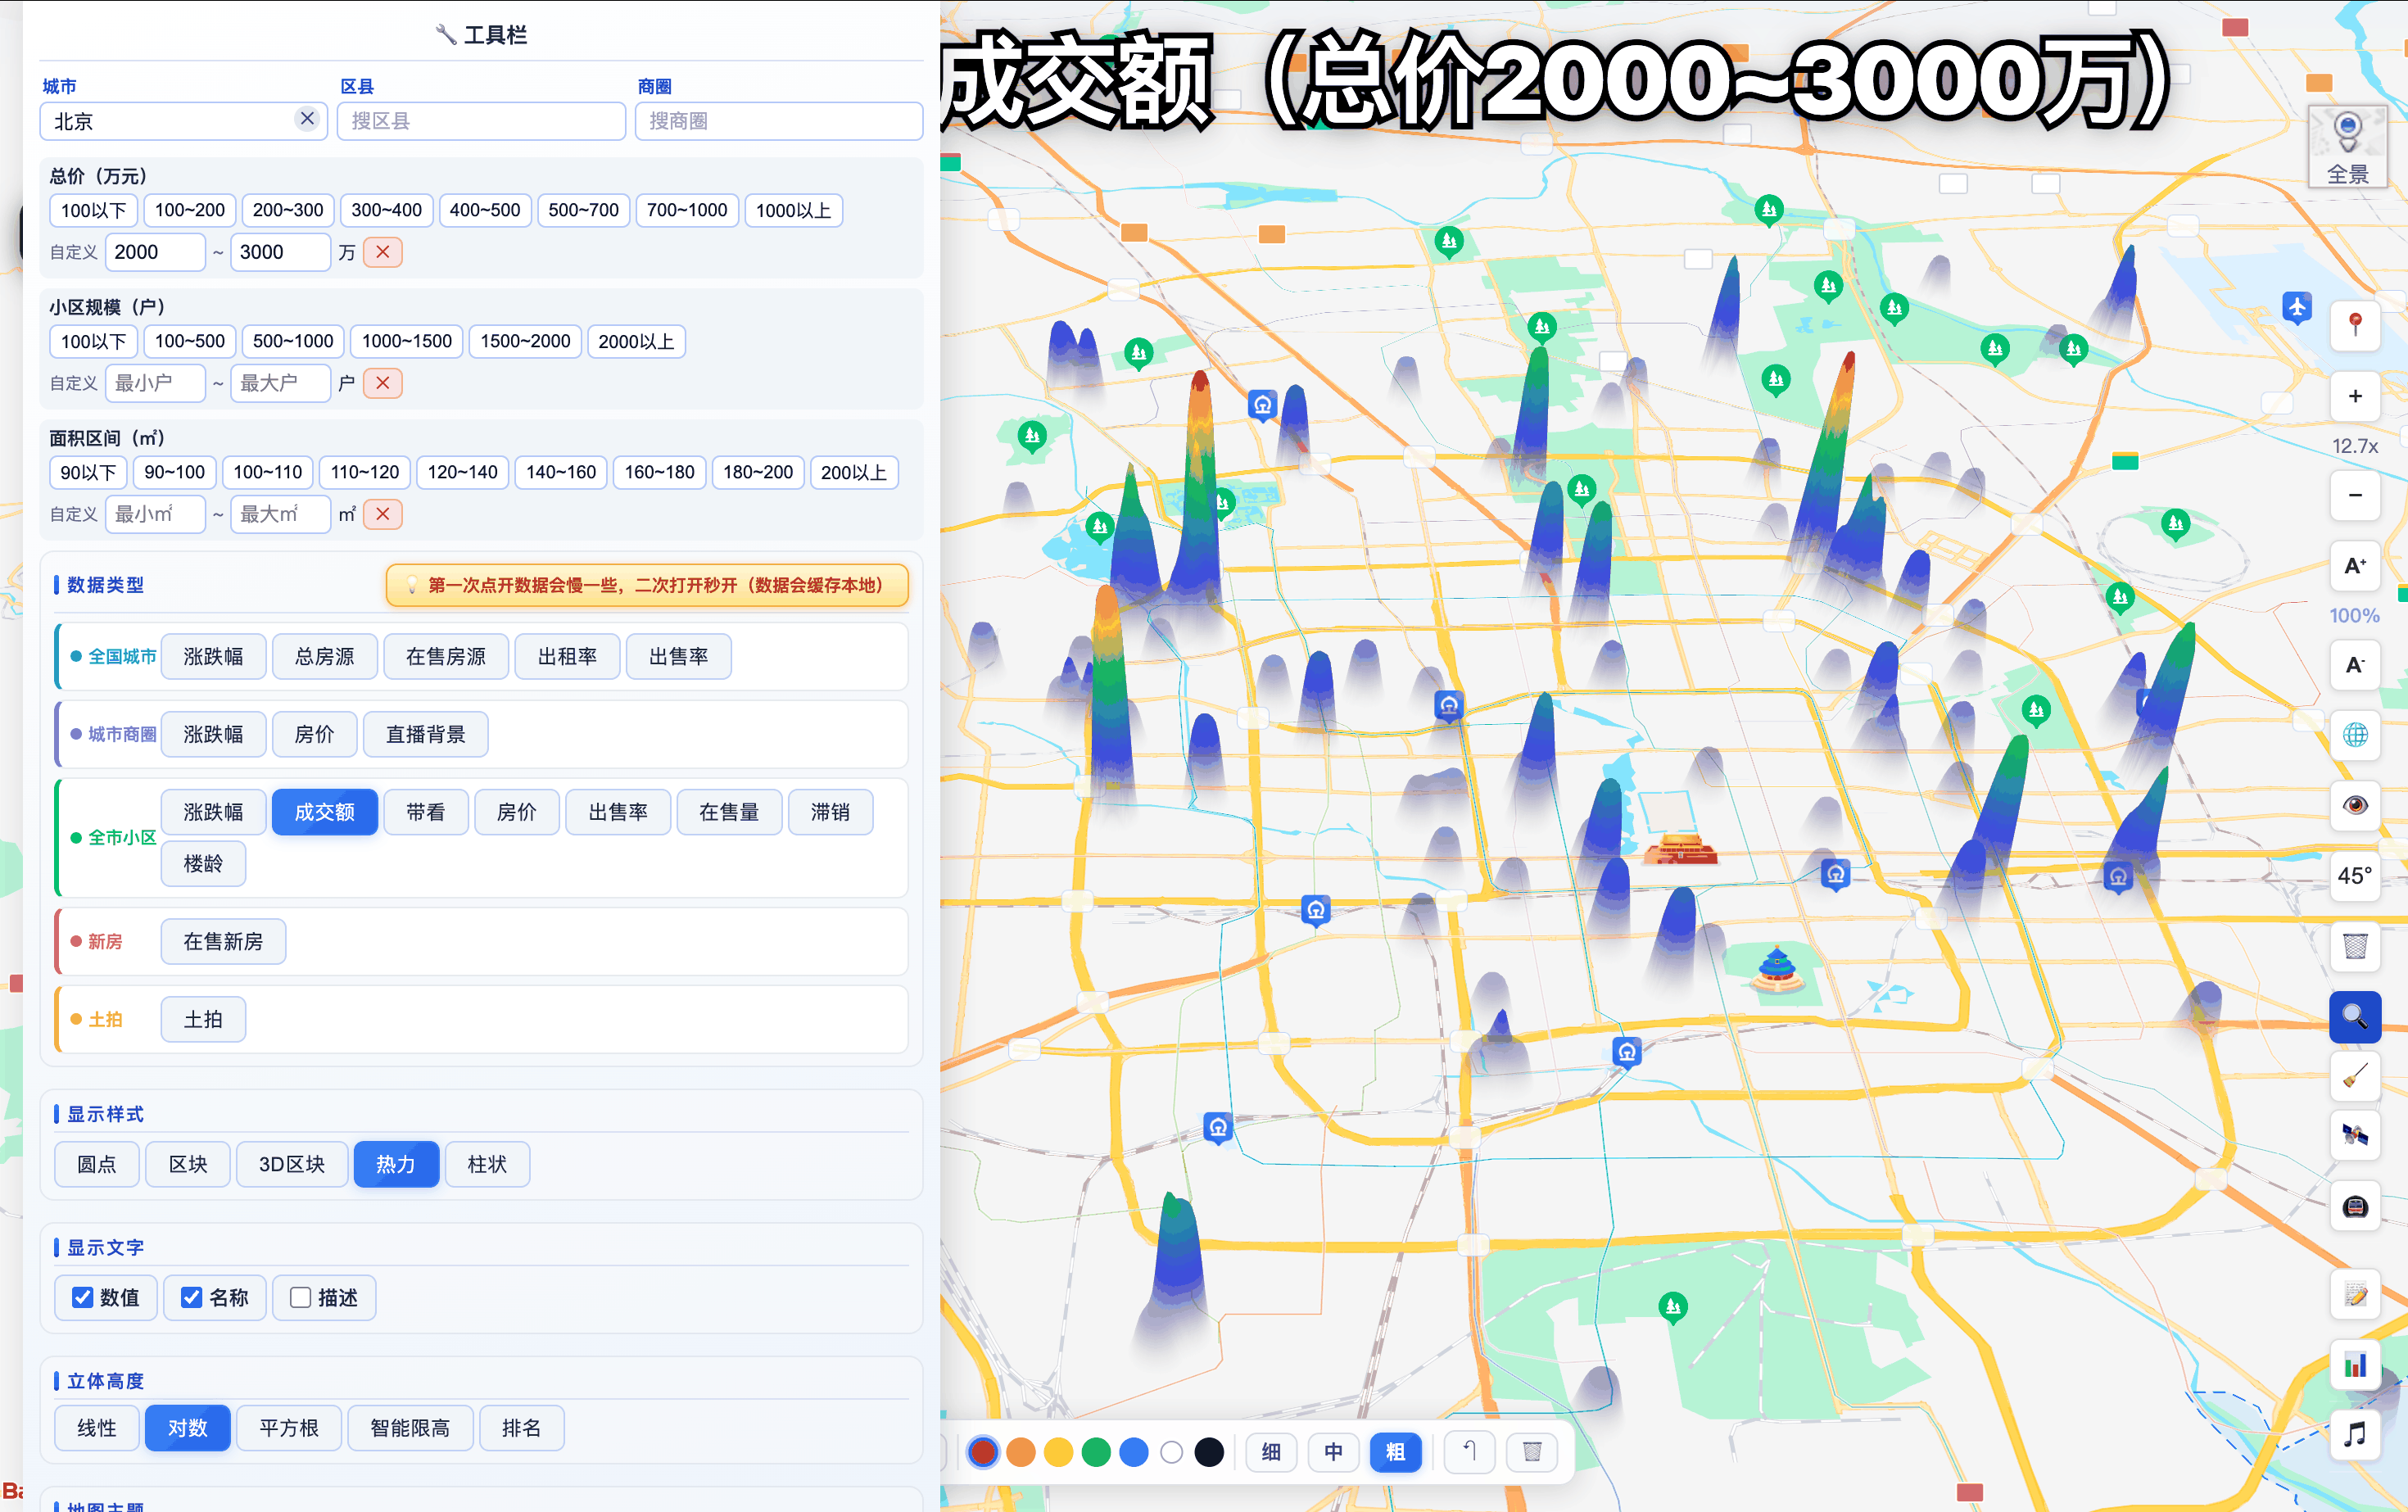The width and height of the screenshot is (2408, 1512).
Task: Pick the black pen color swatch
Action: pyautogui.click(x=1209, y=1452)
